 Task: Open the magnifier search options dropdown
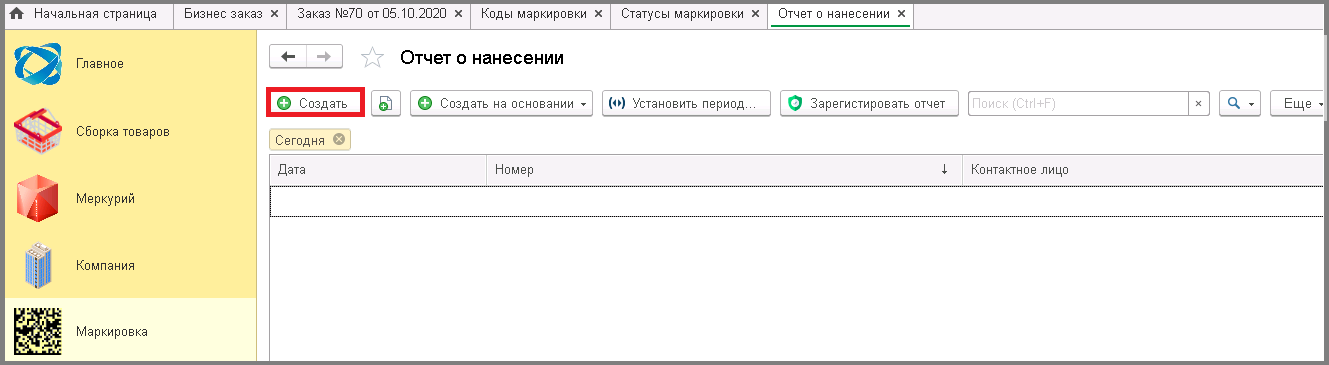point(1240,104)
